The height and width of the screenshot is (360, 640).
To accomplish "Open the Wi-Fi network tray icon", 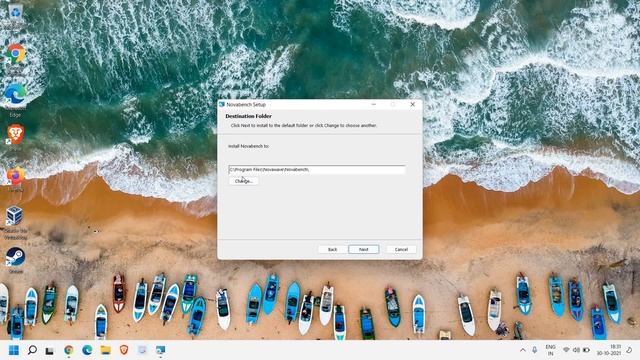I will (566, 350).
